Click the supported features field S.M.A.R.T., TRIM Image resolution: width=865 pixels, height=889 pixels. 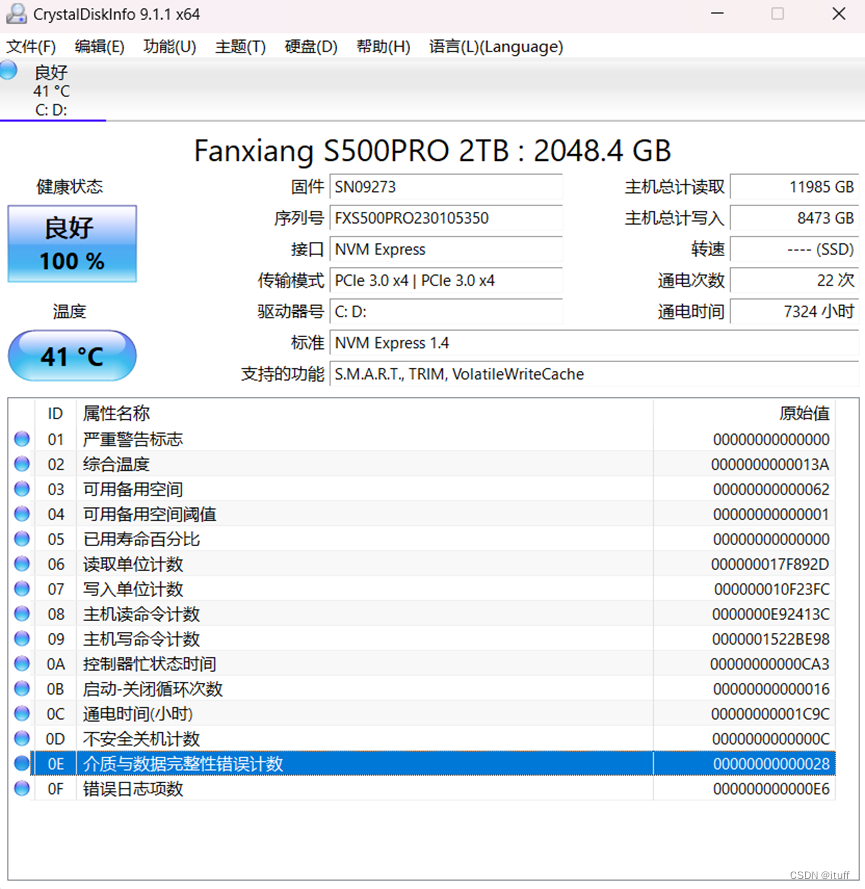(x=595, y=374)
